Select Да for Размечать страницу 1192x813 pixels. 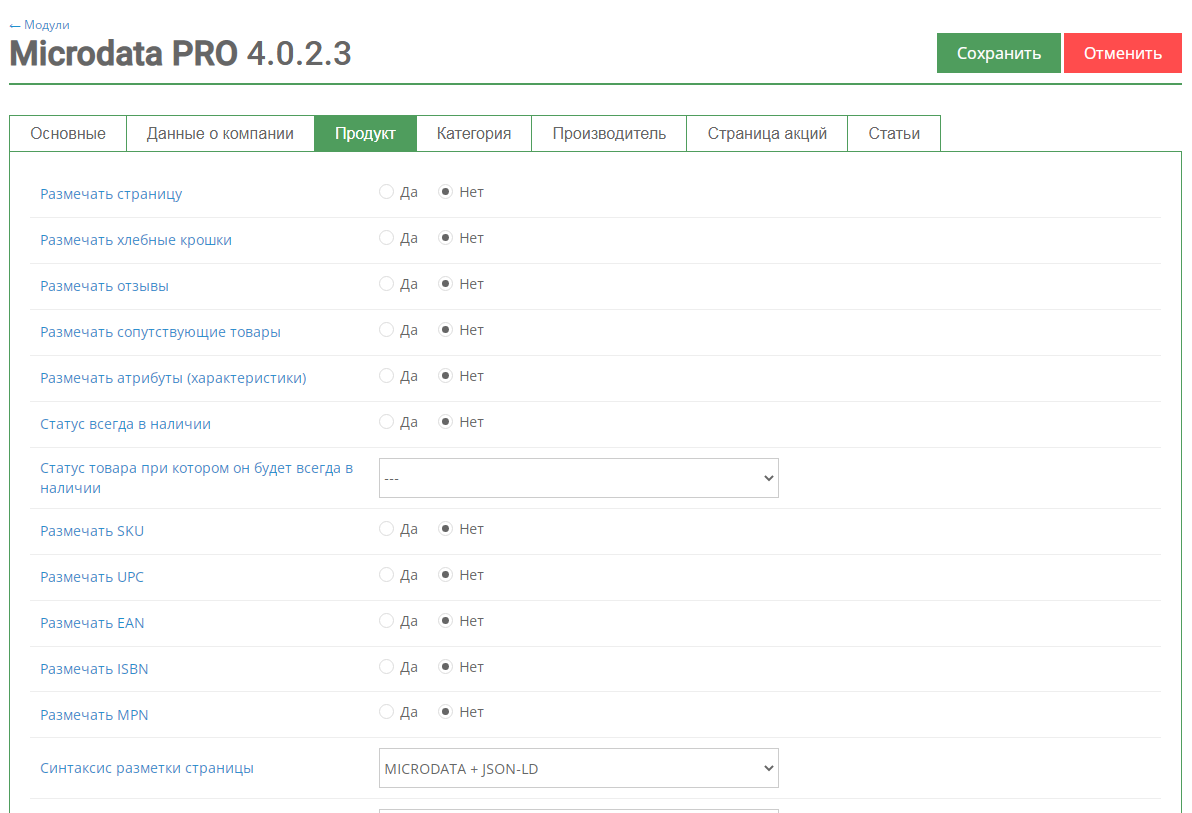point(387,192)
